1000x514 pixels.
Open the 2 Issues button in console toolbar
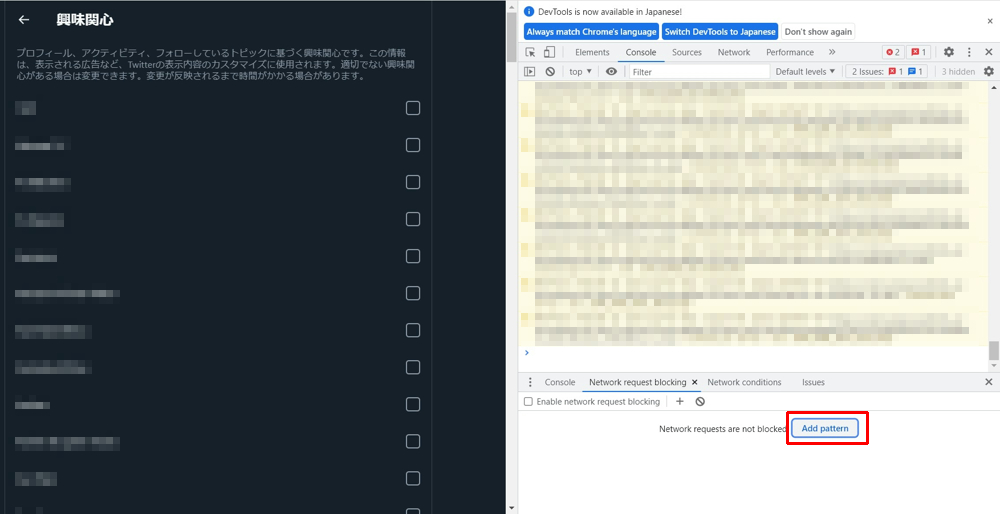coord(886,71)
